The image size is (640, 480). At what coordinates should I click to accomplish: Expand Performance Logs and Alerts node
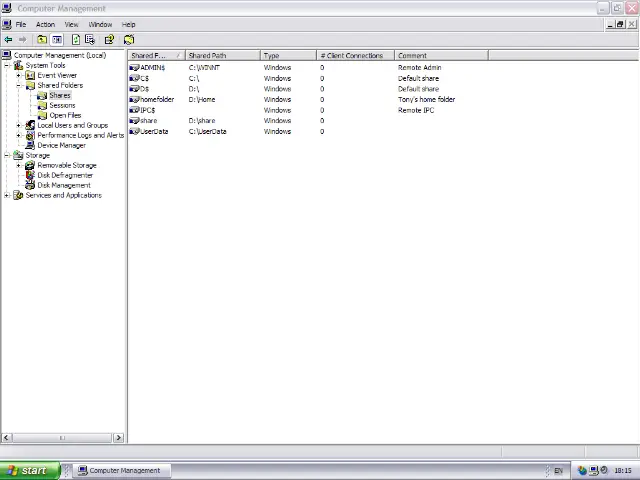point(18,135)
